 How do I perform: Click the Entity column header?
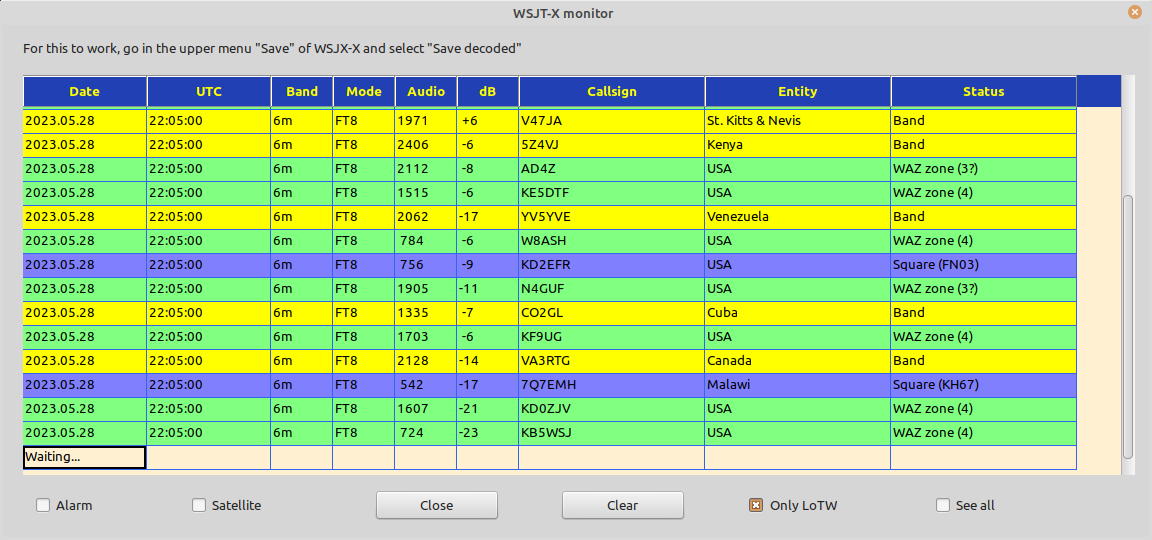click(798, 92)
